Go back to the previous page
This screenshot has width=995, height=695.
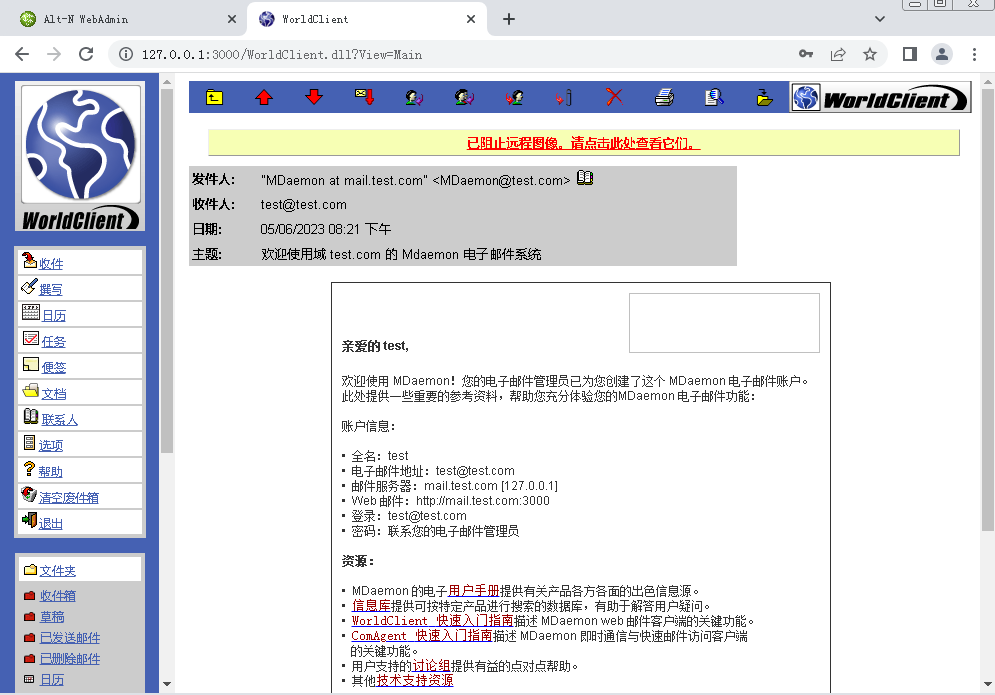click(22, 55)
